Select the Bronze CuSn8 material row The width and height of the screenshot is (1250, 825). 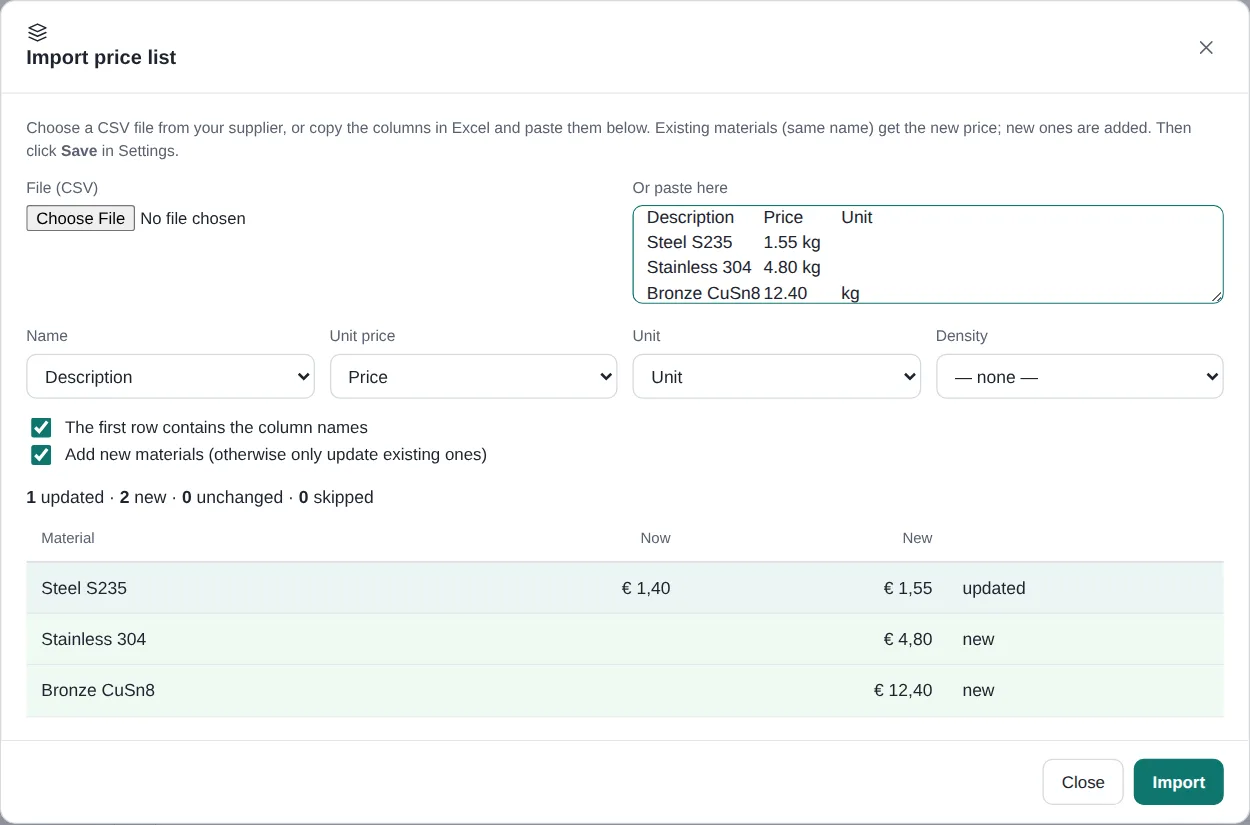coord(625,690)
